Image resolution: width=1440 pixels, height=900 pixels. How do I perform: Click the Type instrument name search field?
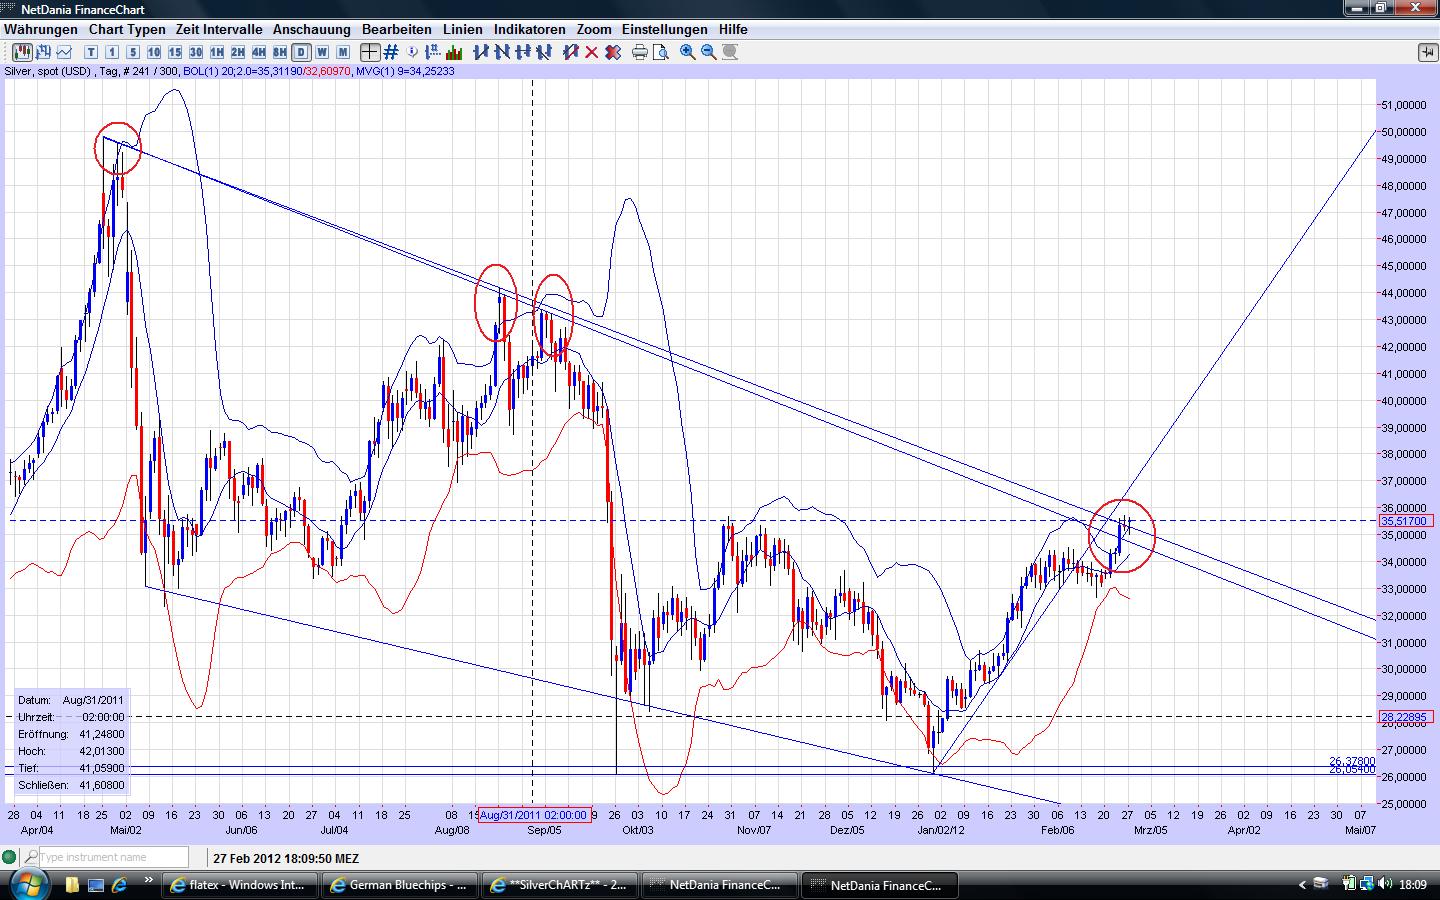[x=113, y=857]
